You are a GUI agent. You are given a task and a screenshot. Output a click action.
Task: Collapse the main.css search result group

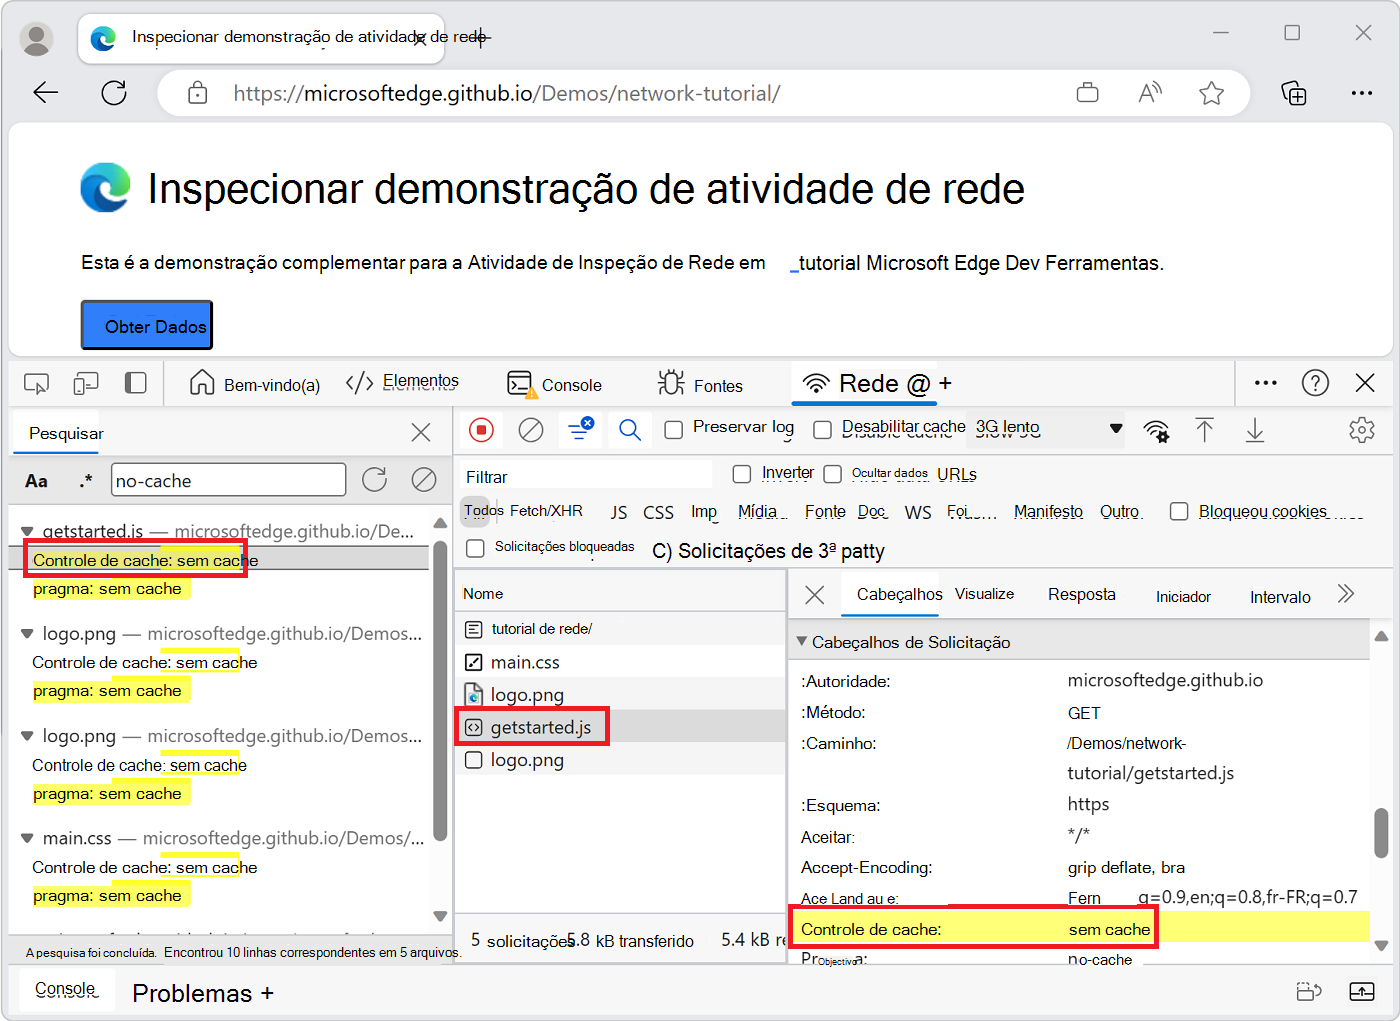27,838
